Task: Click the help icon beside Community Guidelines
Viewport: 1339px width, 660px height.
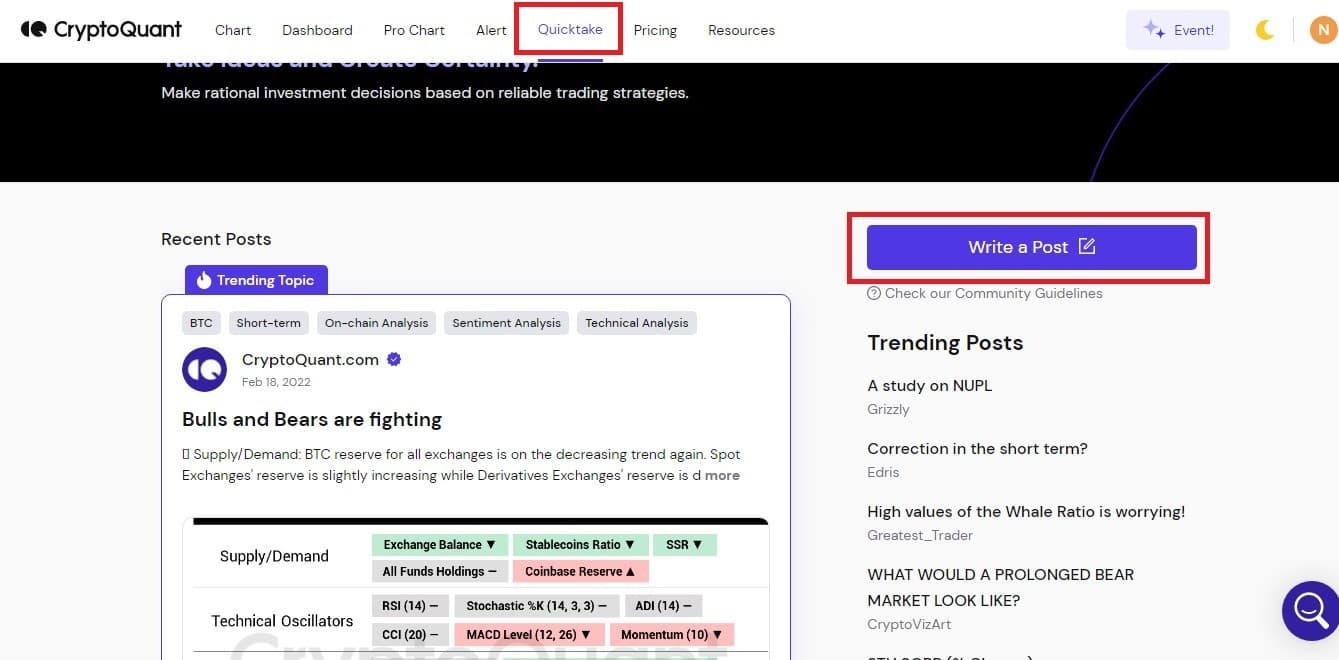Action: pos(874,293)
